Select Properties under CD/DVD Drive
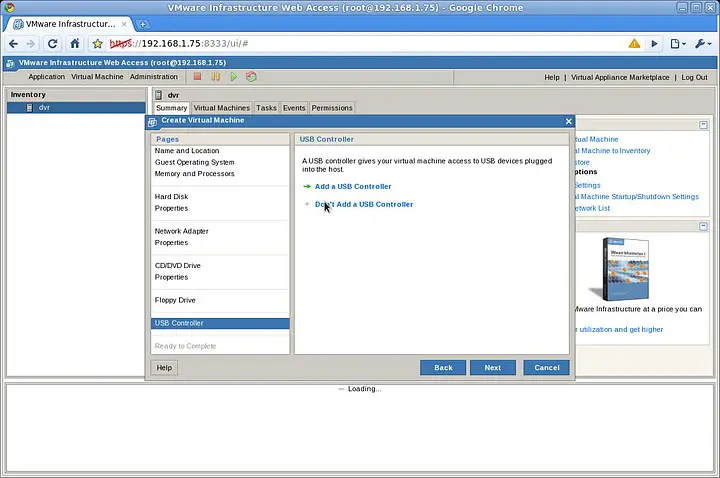Screen dimensions: 720x478 click(x=171, y=277)
